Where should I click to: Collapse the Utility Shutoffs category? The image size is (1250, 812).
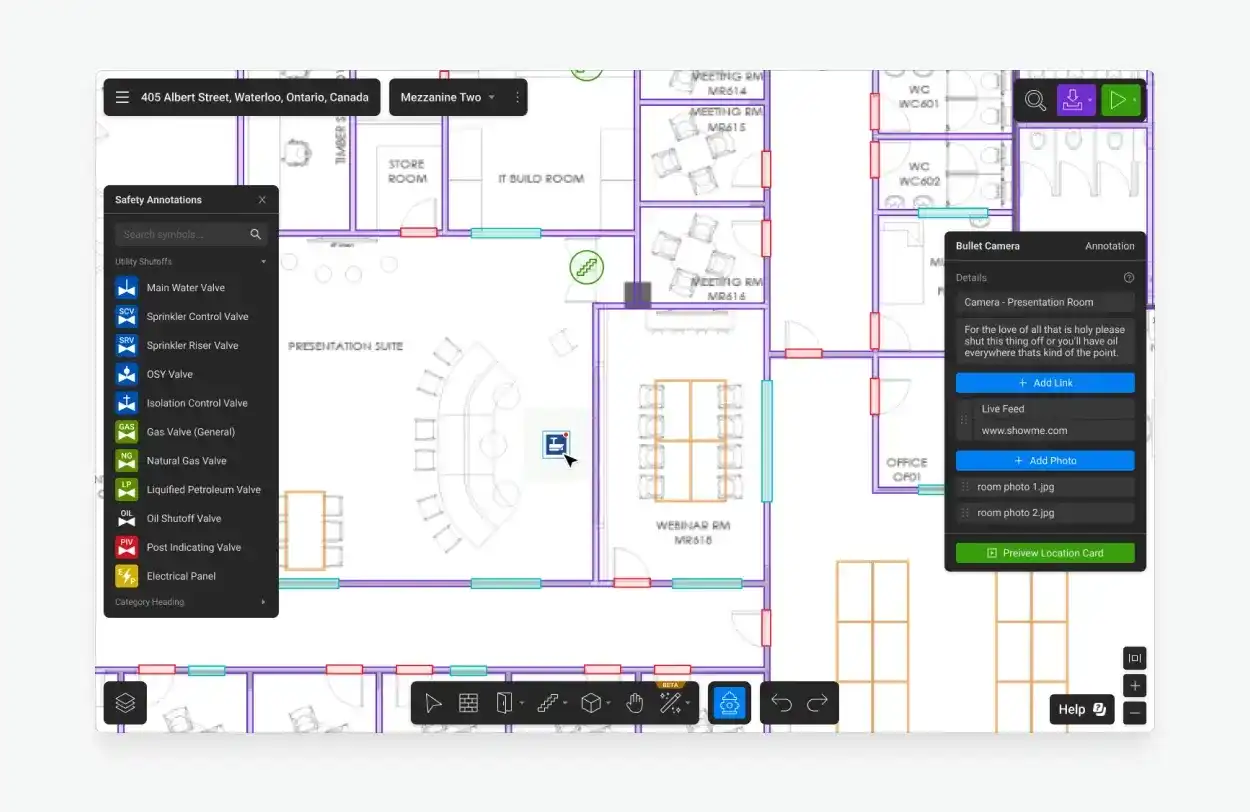[263, 262]
